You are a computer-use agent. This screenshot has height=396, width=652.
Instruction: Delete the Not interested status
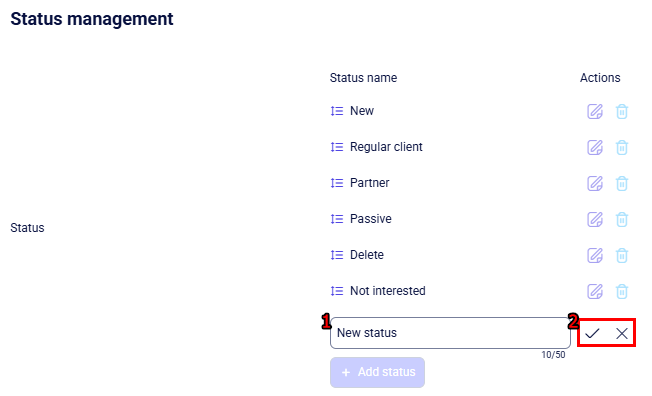coord(622,291)
